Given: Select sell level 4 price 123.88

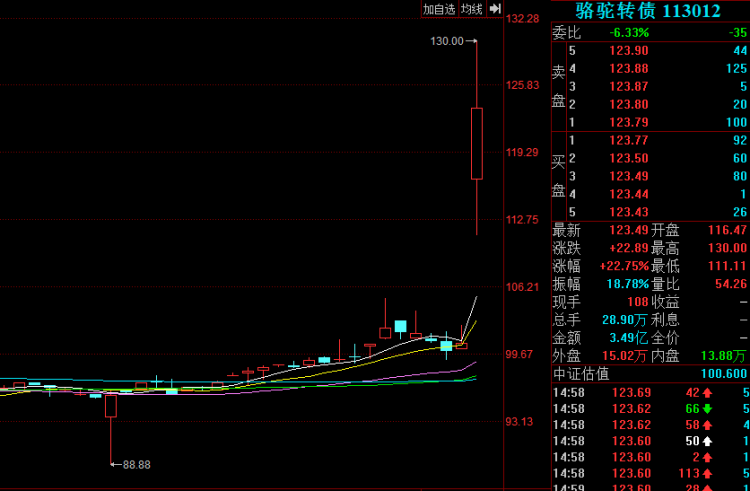Looking at the screenshot, I should [629, 68].
